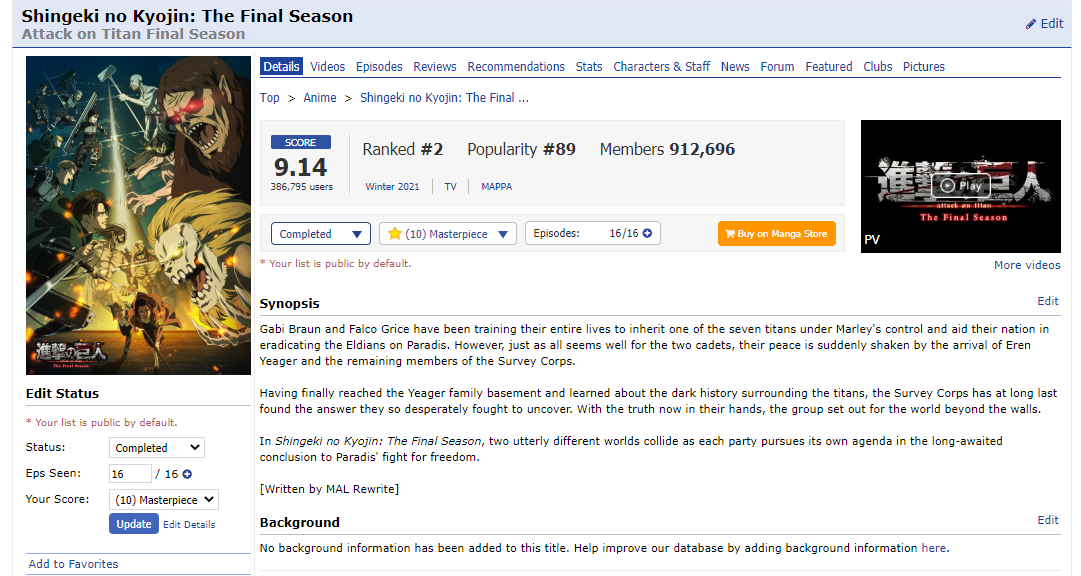Open the Featured tab
Viewport: 1081px width, 576px height.
coord(829,67)
